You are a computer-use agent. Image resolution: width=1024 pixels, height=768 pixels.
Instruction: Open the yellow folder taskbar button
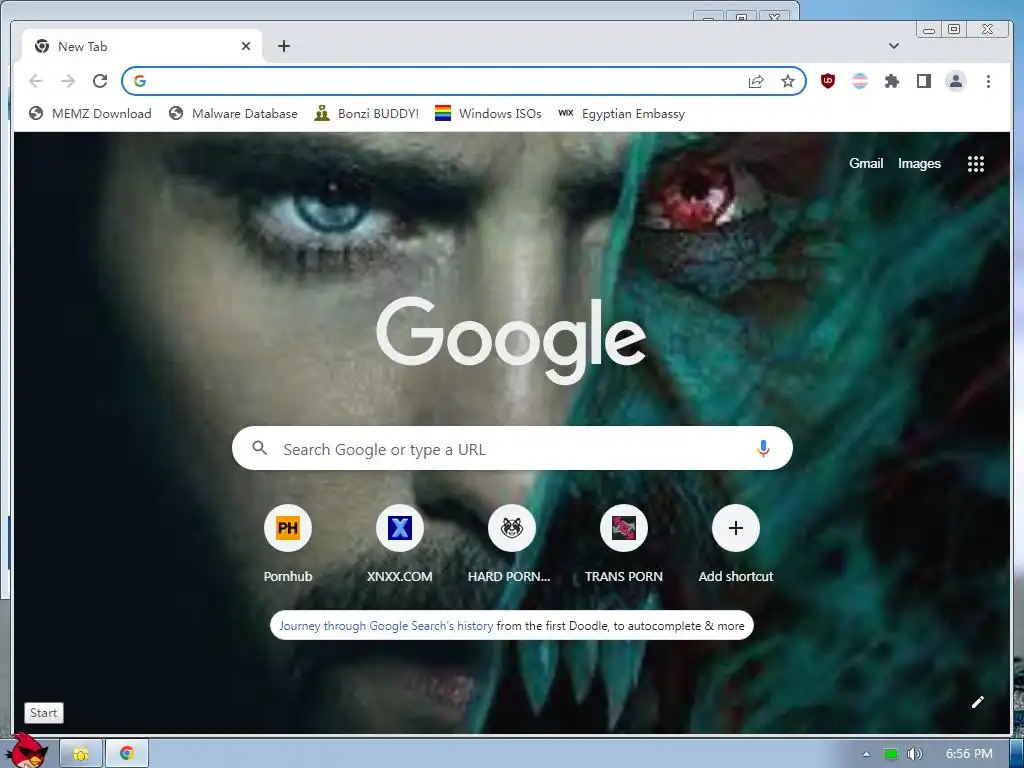[x=81, y=754]
